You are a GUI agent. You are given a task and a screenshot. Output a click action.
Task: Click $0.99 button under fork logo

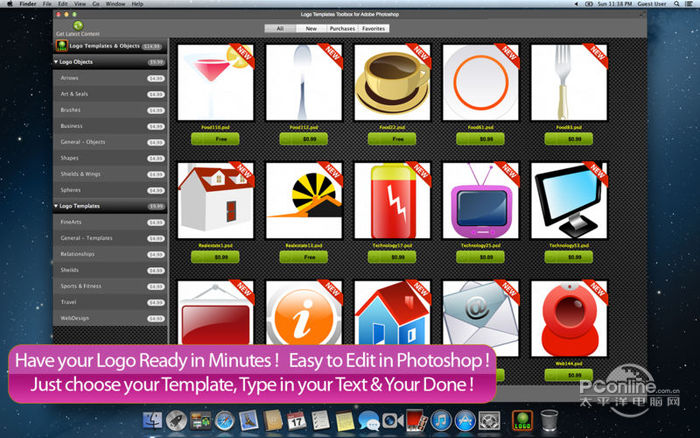pos(569,139)
